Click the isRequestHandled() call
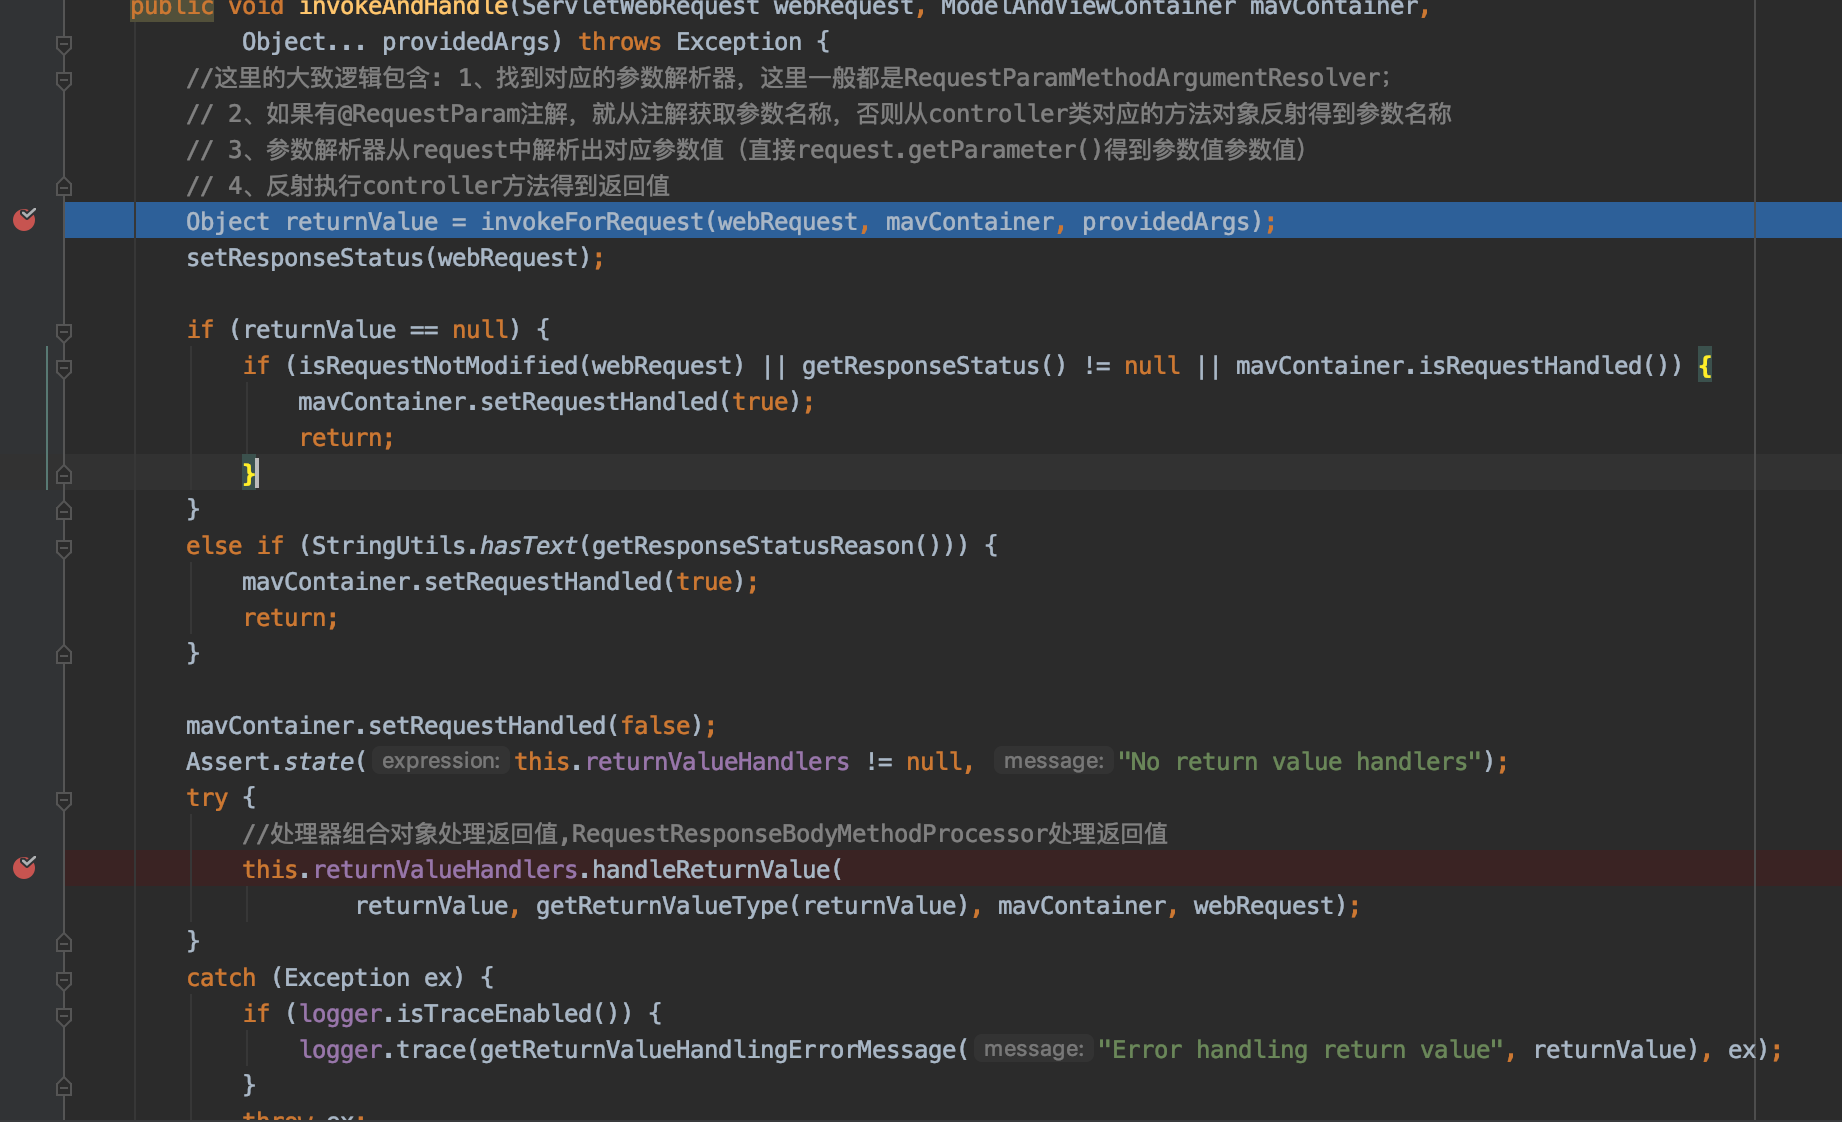Image resolution: width=1842 pixels, height=1122 pixels. pyautogui.click(x=1543, y=366)
